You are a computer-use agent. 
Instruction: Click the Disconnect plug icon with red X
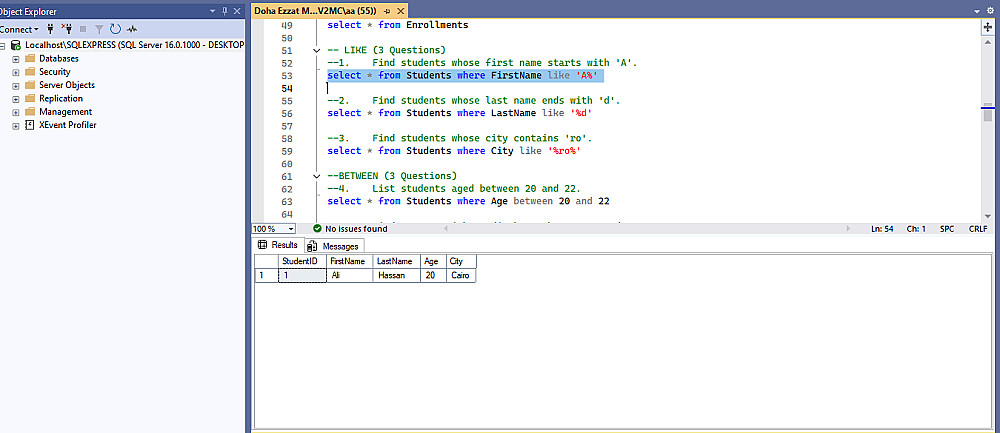coord(67,29)
